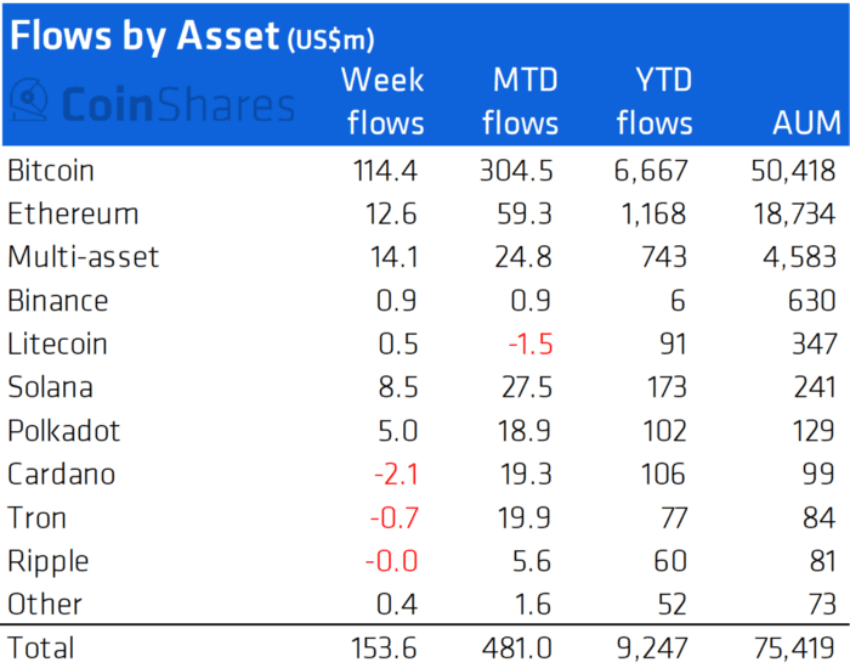Image resolution: width=852 pixels, height=670 pixels.
Task: Click Bitcoin's AUM value 50,418
Action: (x=793, y=170)
